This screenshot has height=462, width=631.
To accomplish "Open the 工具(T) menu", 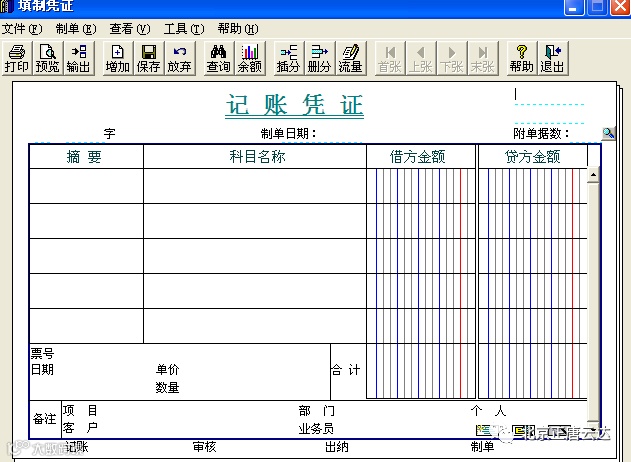I will (x=184, y=29).
